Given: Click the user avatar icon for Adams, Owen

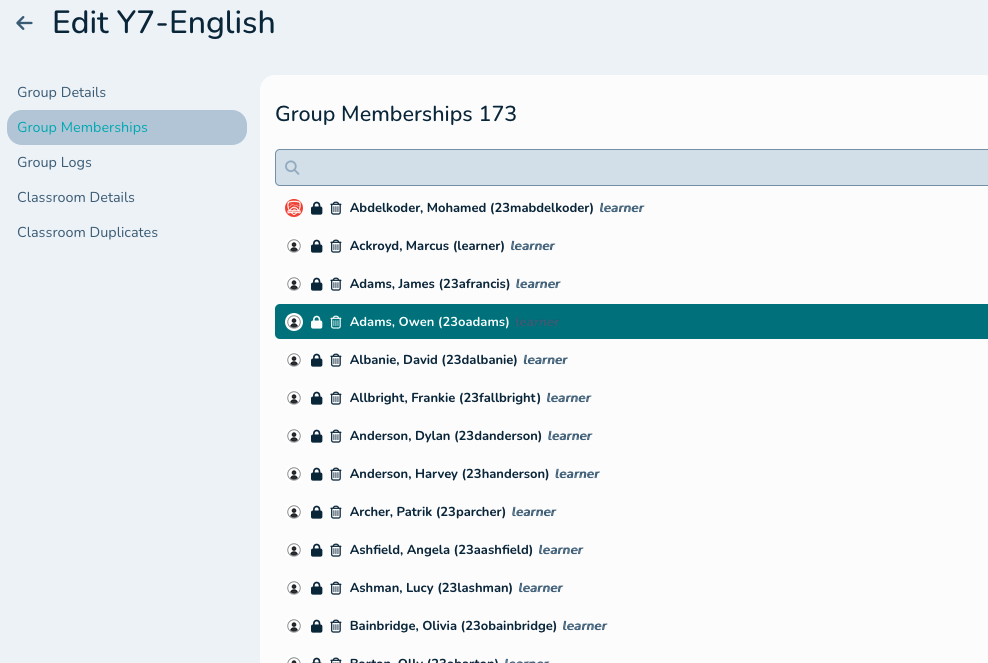Looking at the screenshot, I should (x=294, y=322).
